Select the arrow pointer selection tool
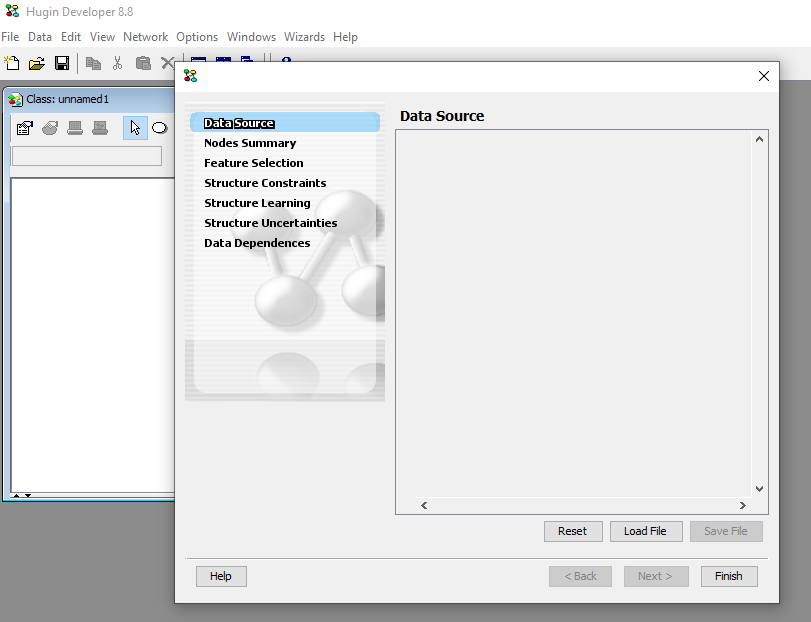Image resolution: width=811 pixels, height=622 pixels. 135,128
